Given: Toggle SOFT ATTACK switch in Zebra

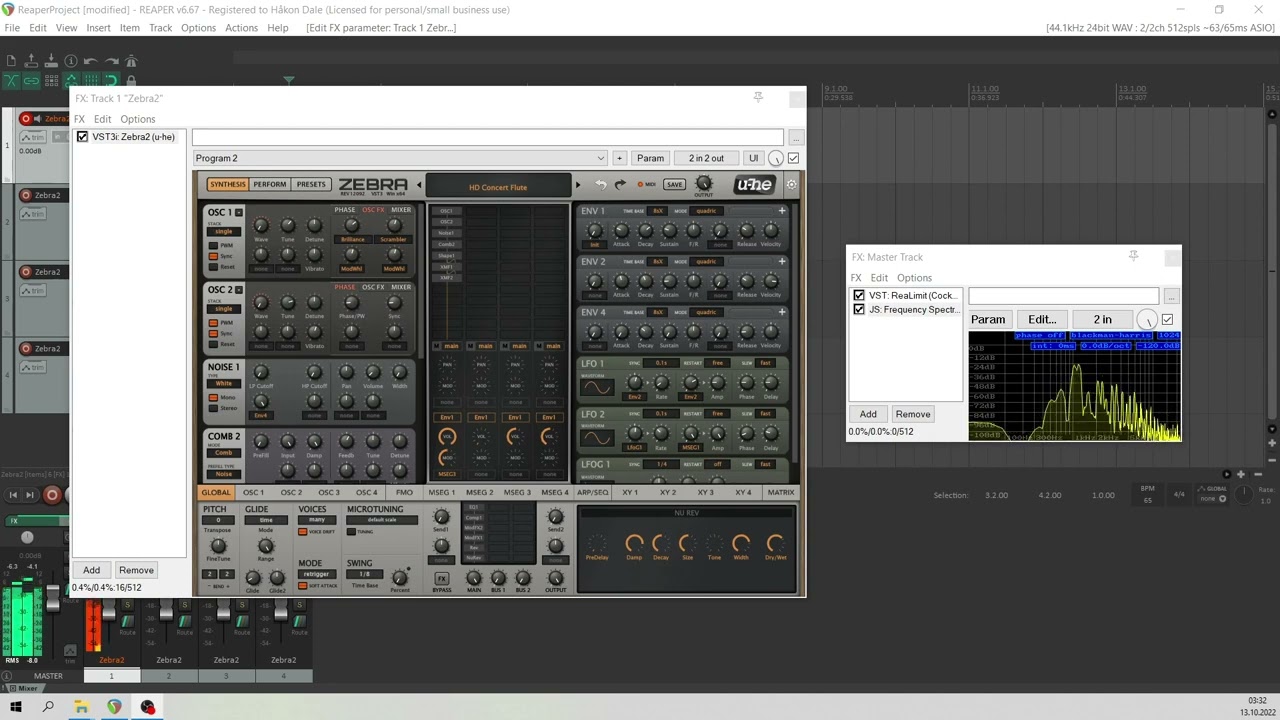Looking at the screenshot, I should 302,586.
